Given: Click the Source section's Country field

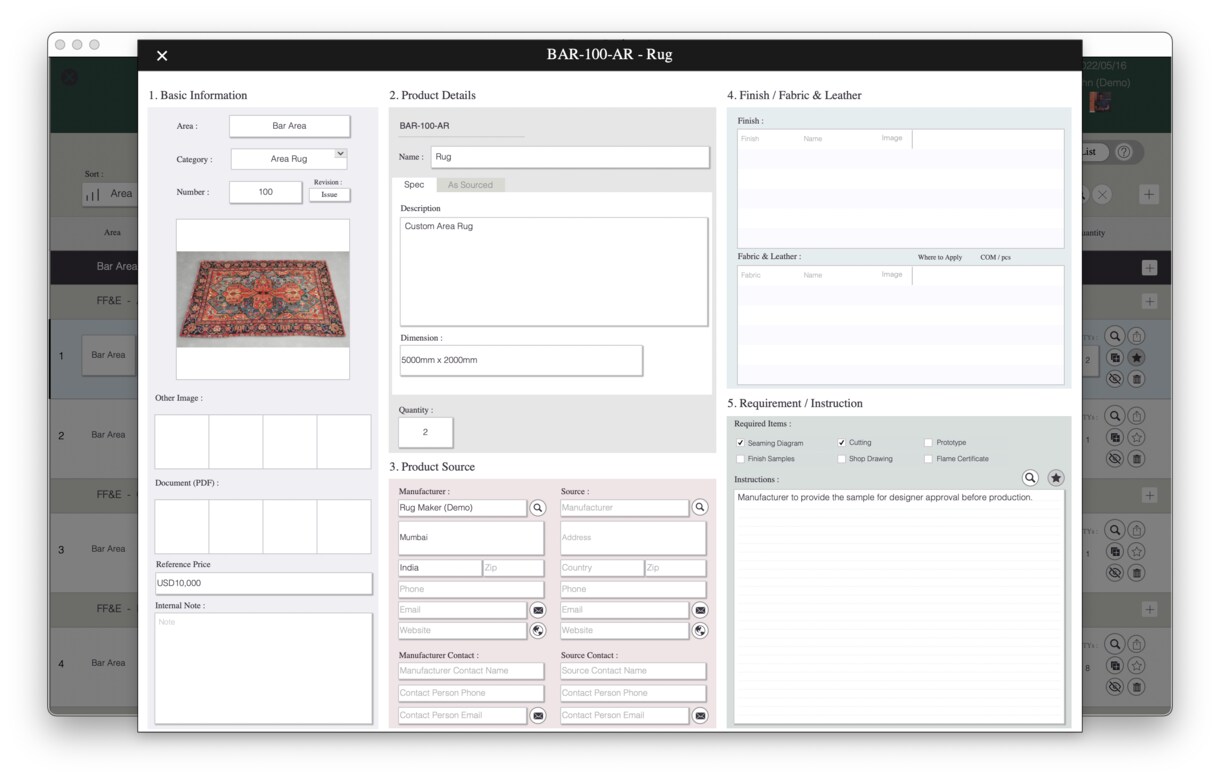Looking at the screenshot, I should [602, 568].
